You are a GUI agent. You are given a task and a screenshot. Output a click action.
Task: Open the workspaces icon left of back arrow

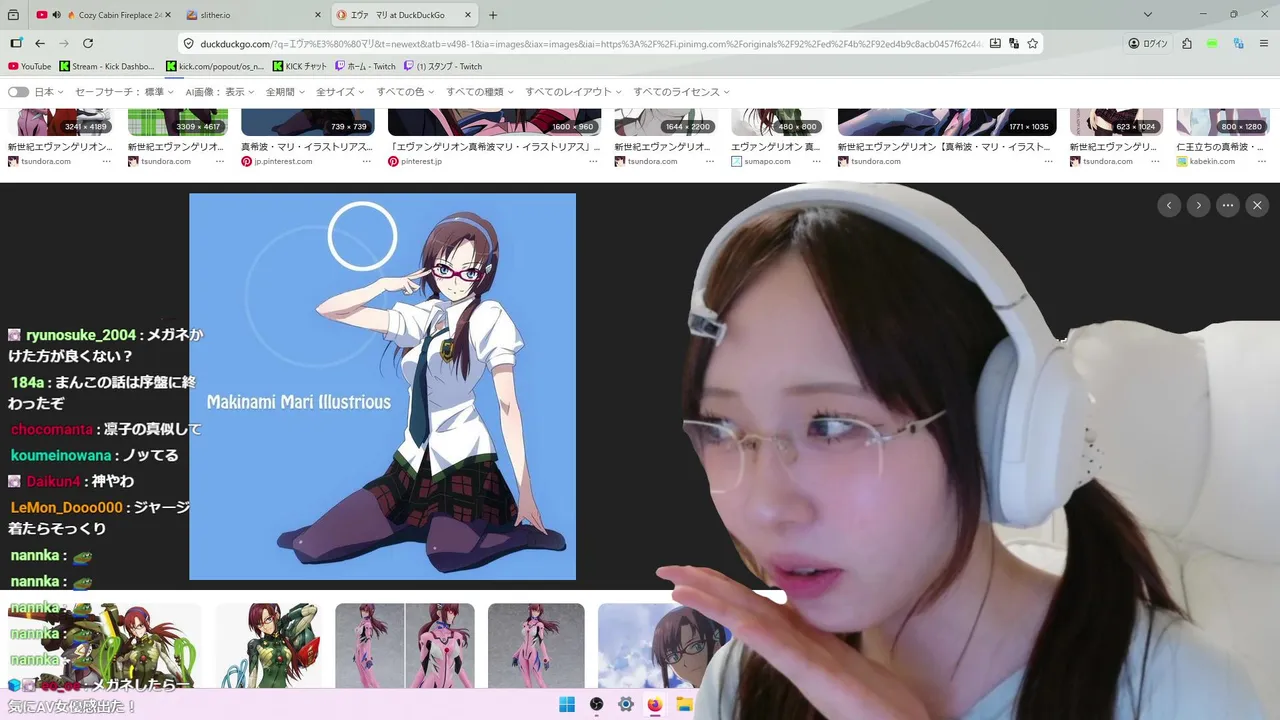tap(16, 43)
